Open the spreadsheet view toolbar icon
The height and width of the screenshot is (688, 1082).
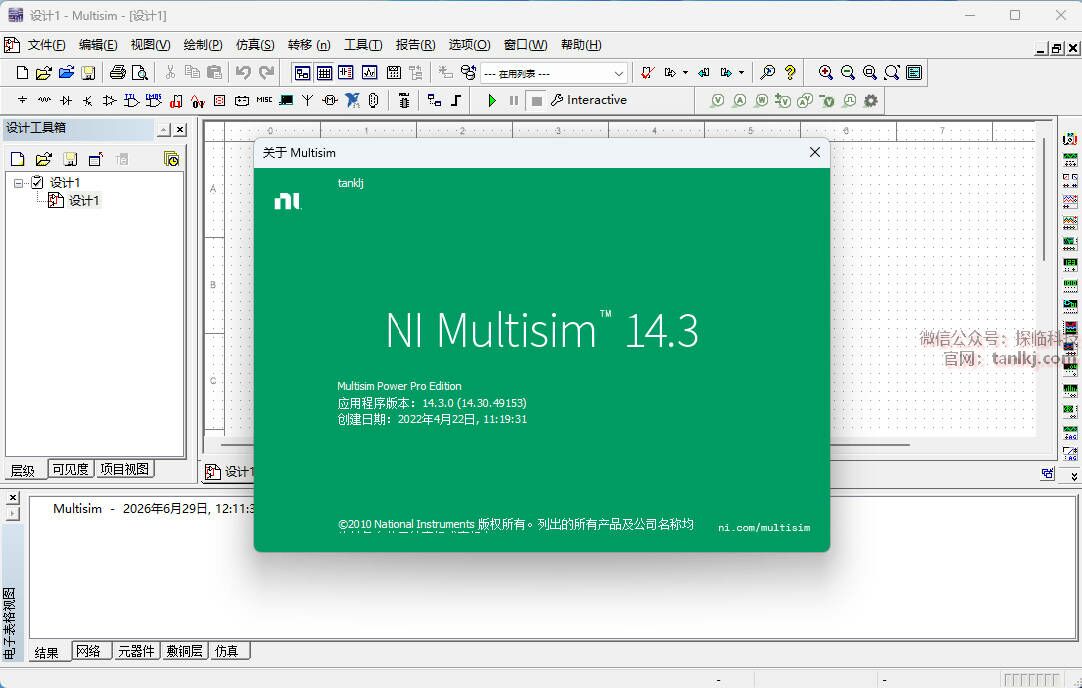[x=324, y=72]
